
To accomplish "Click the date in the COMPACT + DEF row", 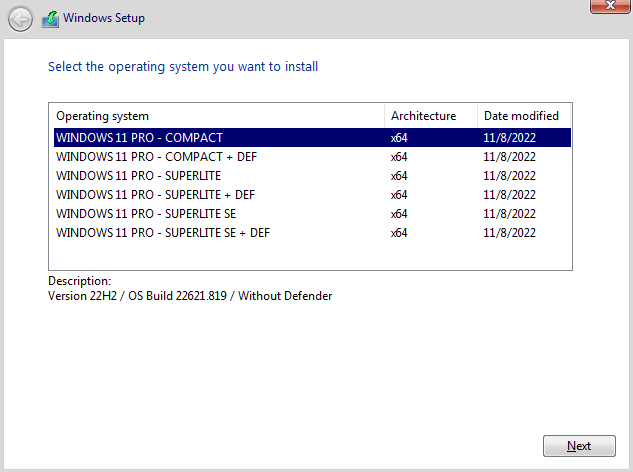I will (509, 156).
